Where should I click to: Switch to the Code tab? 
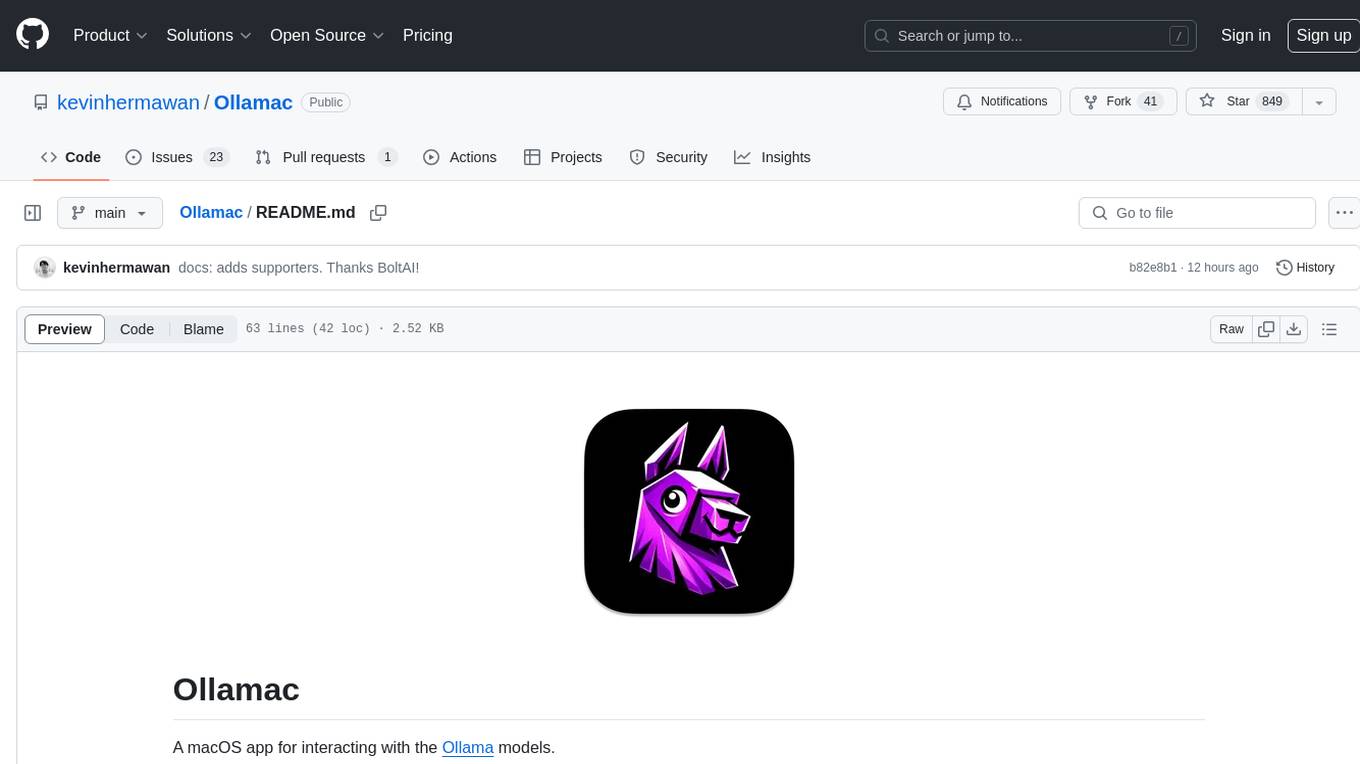pos(71,157)
